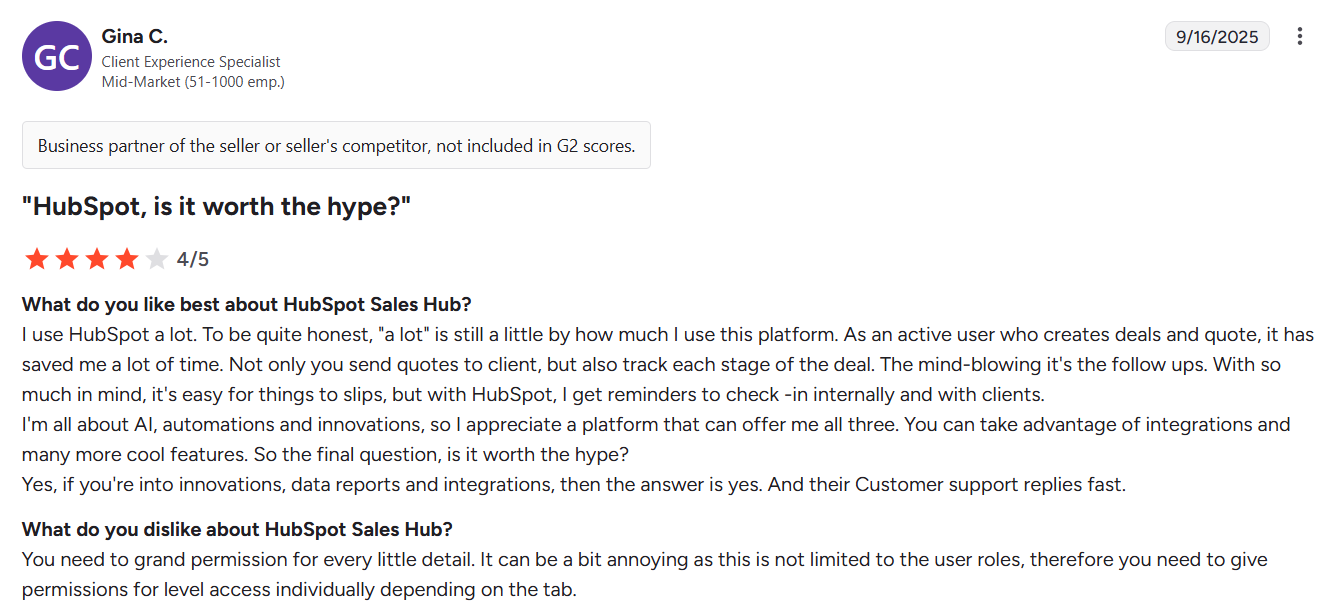Click the paragraph starting "You need to grand permission"

click(644, 574)
